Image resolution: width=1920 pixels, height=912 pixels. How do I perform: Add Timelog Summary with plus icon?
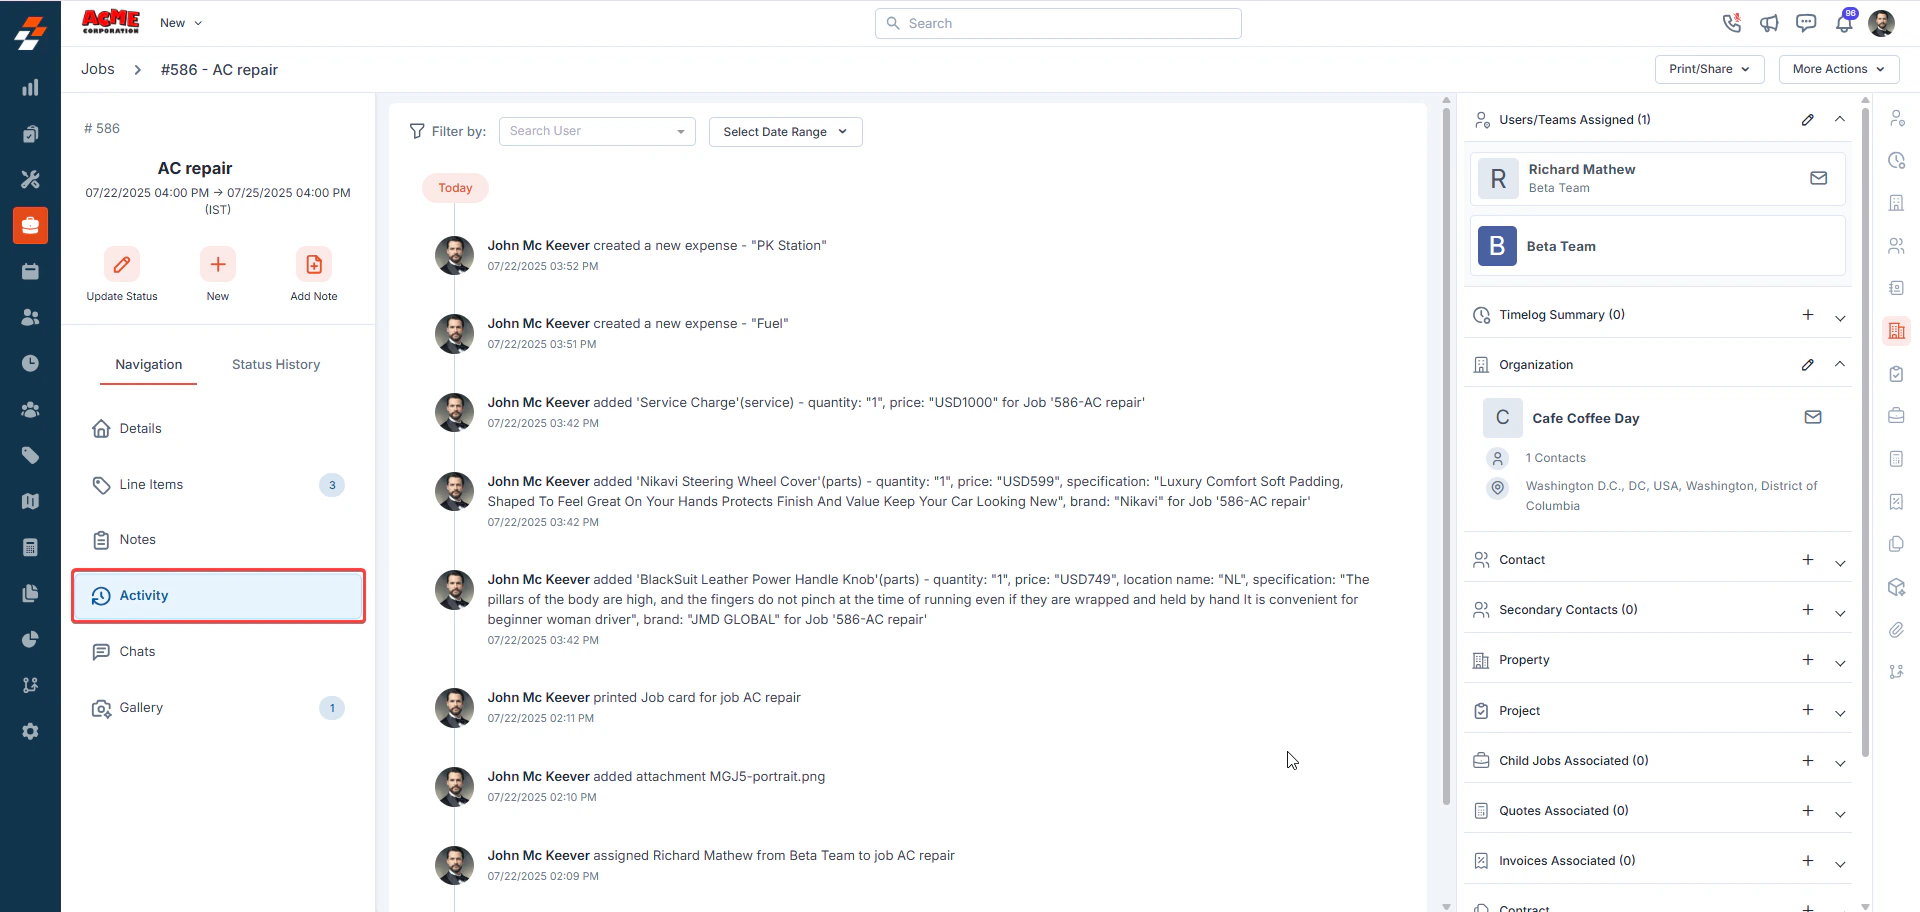click(x=1808, y=315)
